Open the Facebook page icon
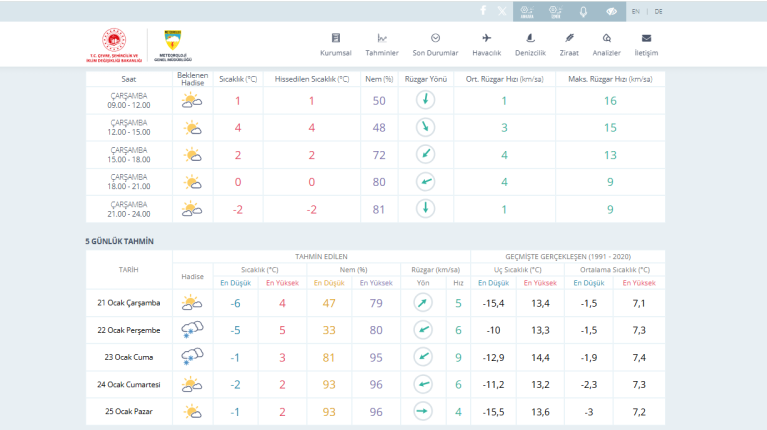This screenshot has width=767, height=430. pos(483,11)
